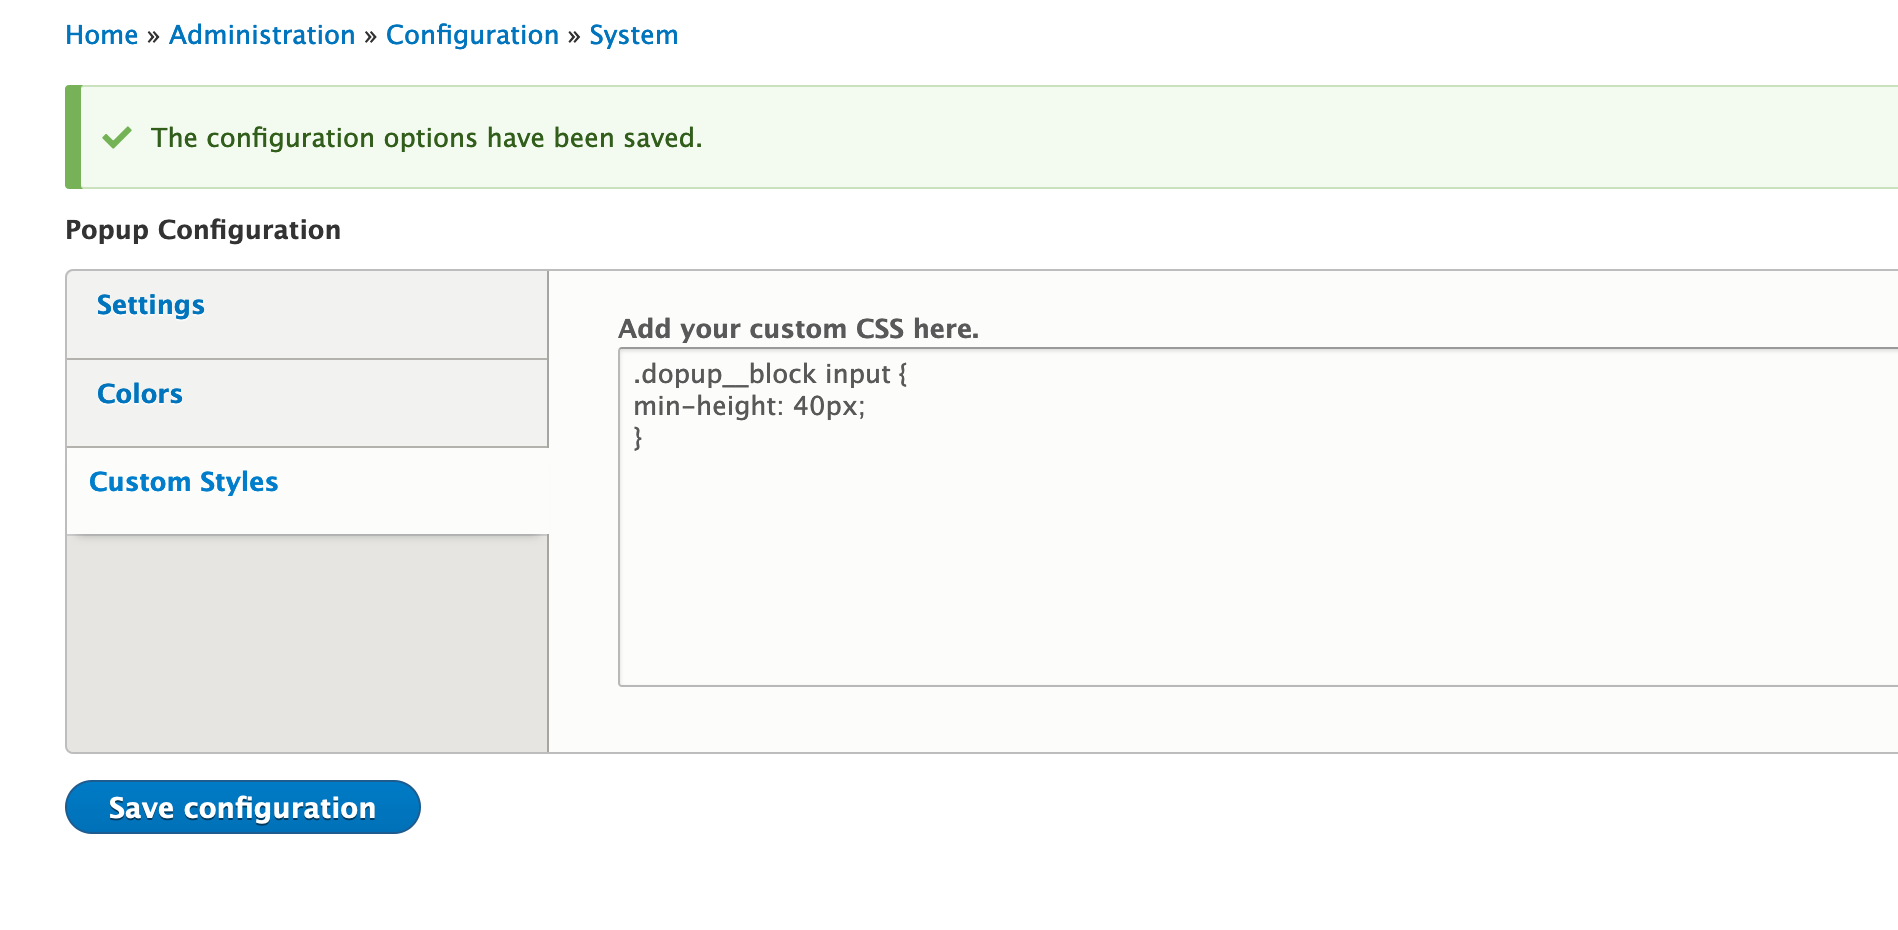Click Save configuration button
The height and width of the screenshot is (930, 1898).
(243, 807)
